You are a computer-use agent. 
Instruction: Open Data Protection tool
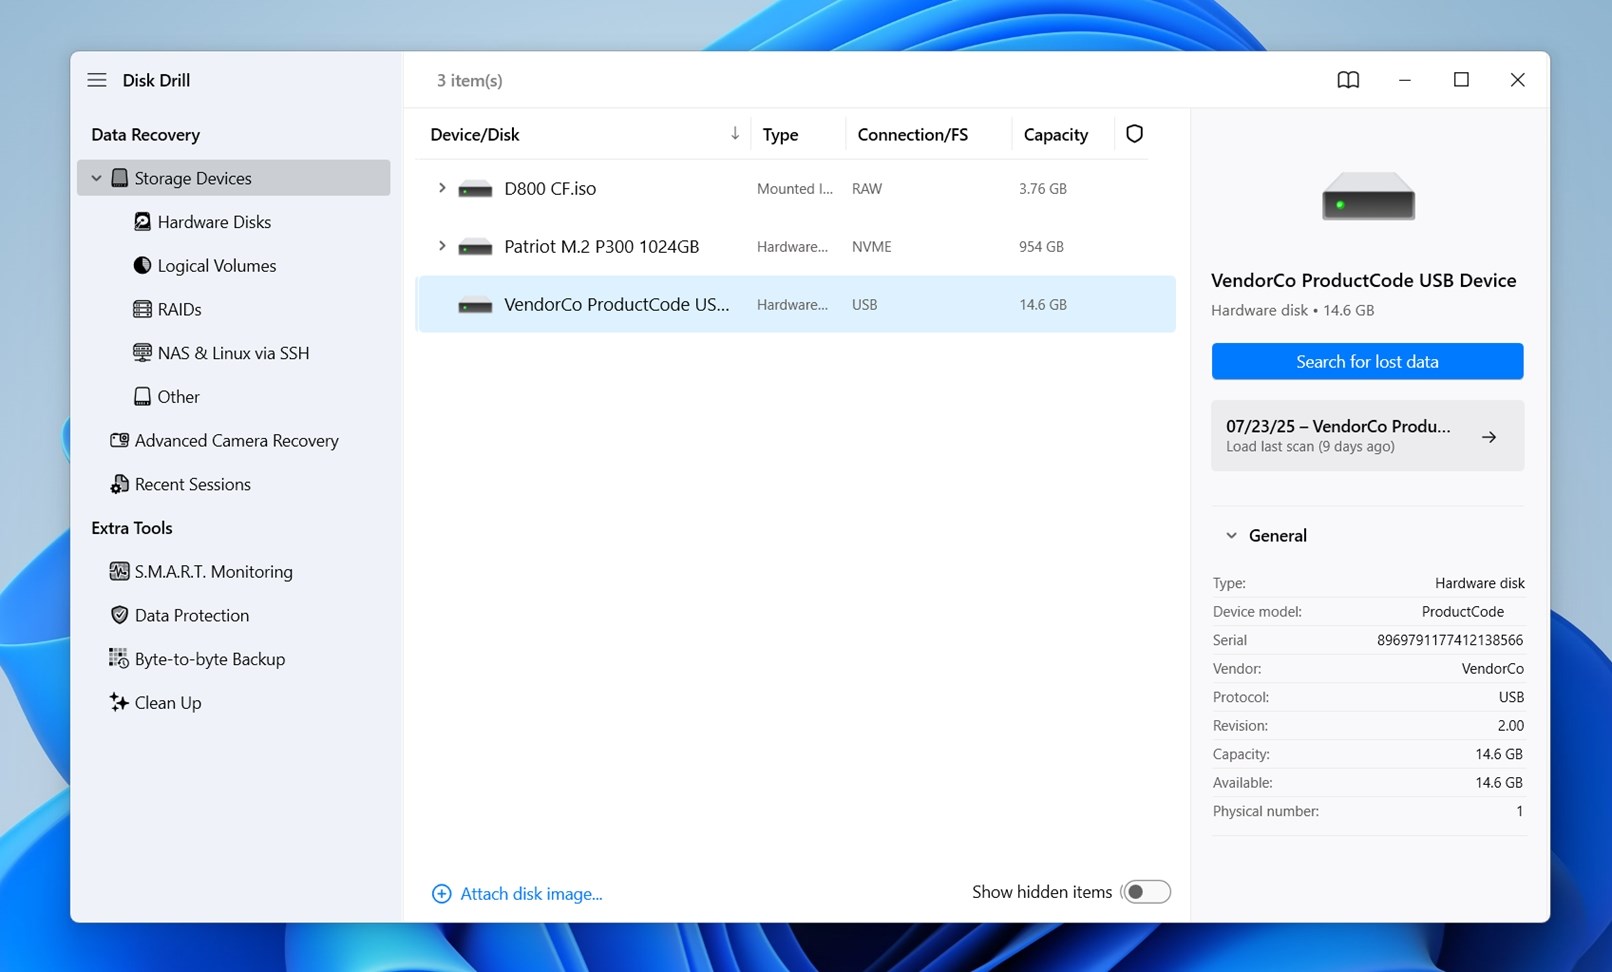[192, 616]
